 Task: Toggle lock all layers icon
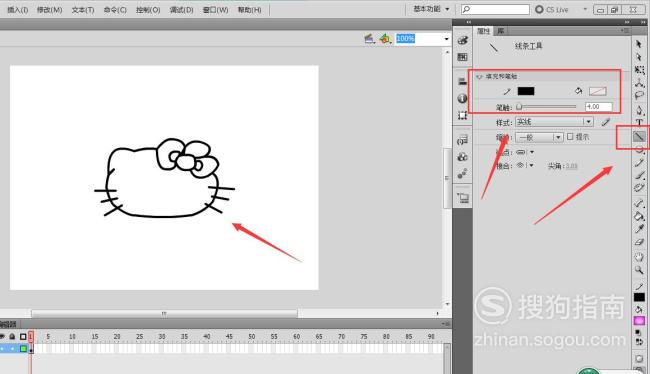(12, 336)
